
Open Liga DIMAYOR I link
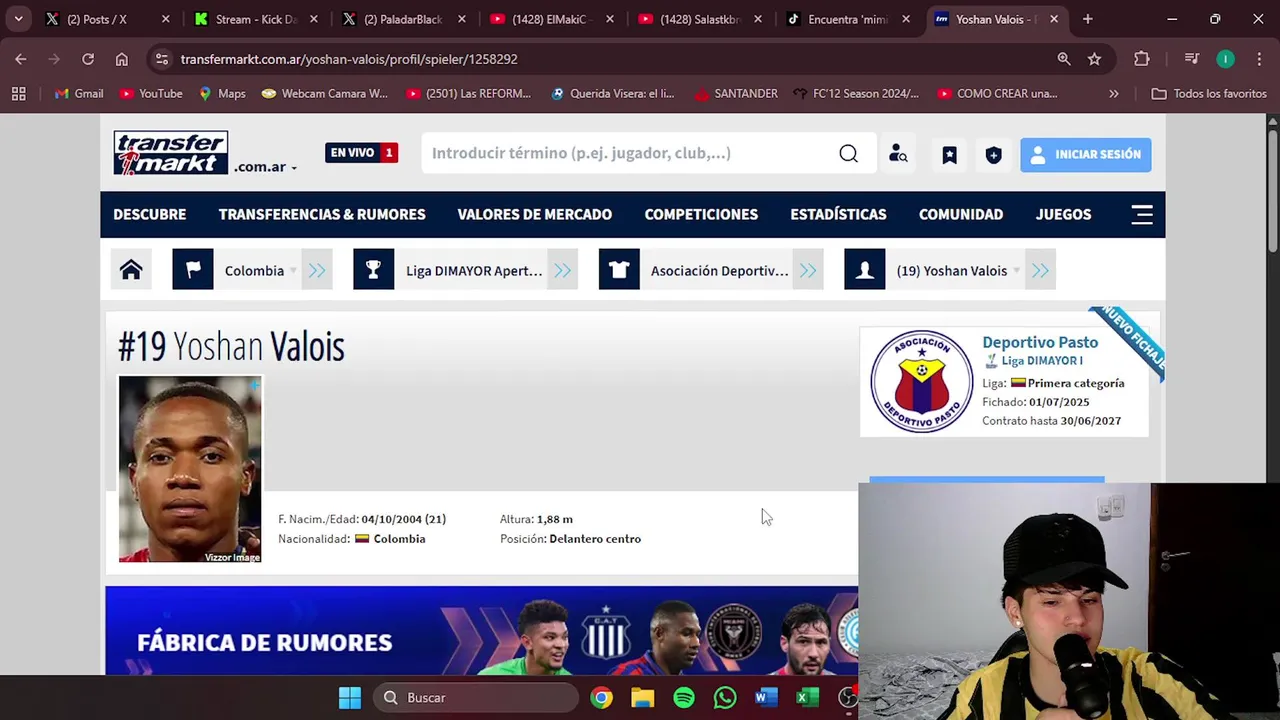(1042, 361)
